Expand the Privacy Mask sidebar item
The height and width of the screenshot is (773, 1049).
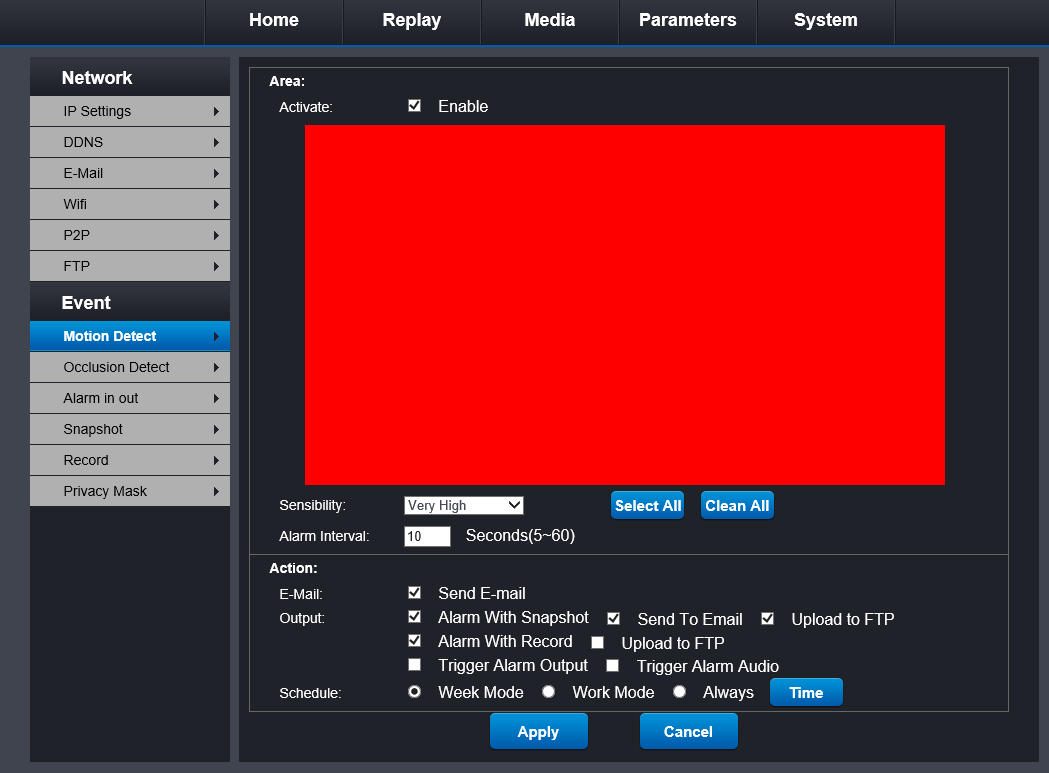129,491
